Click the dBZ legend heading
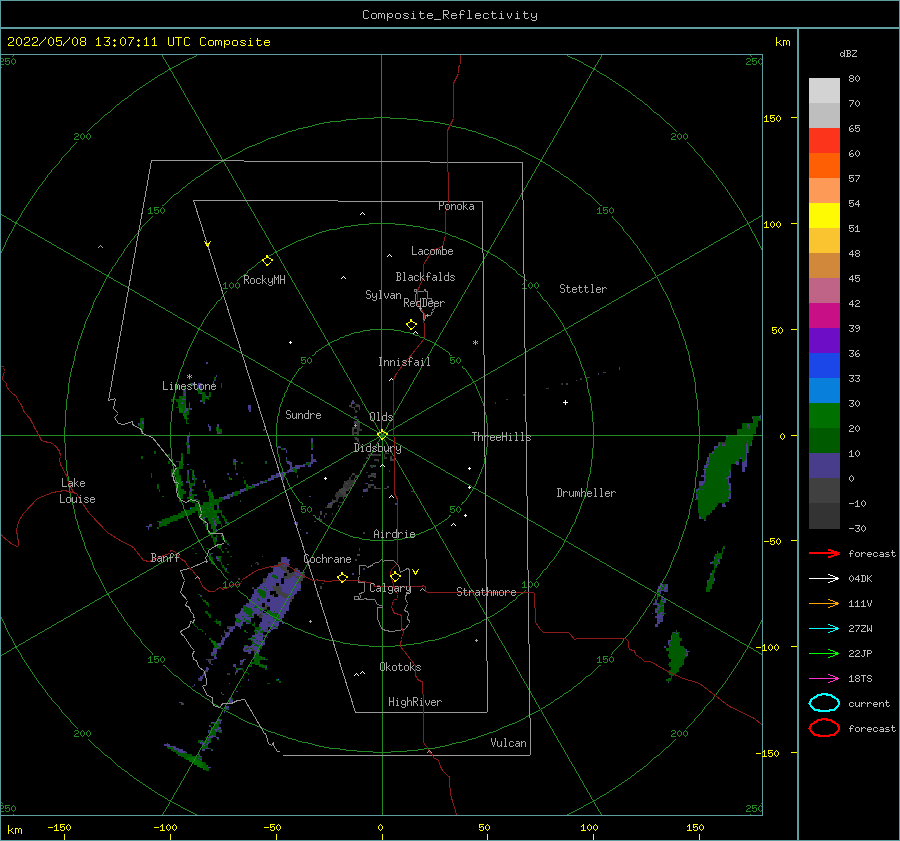This screenshot has width=900, height=841. [x=848, y=53]
